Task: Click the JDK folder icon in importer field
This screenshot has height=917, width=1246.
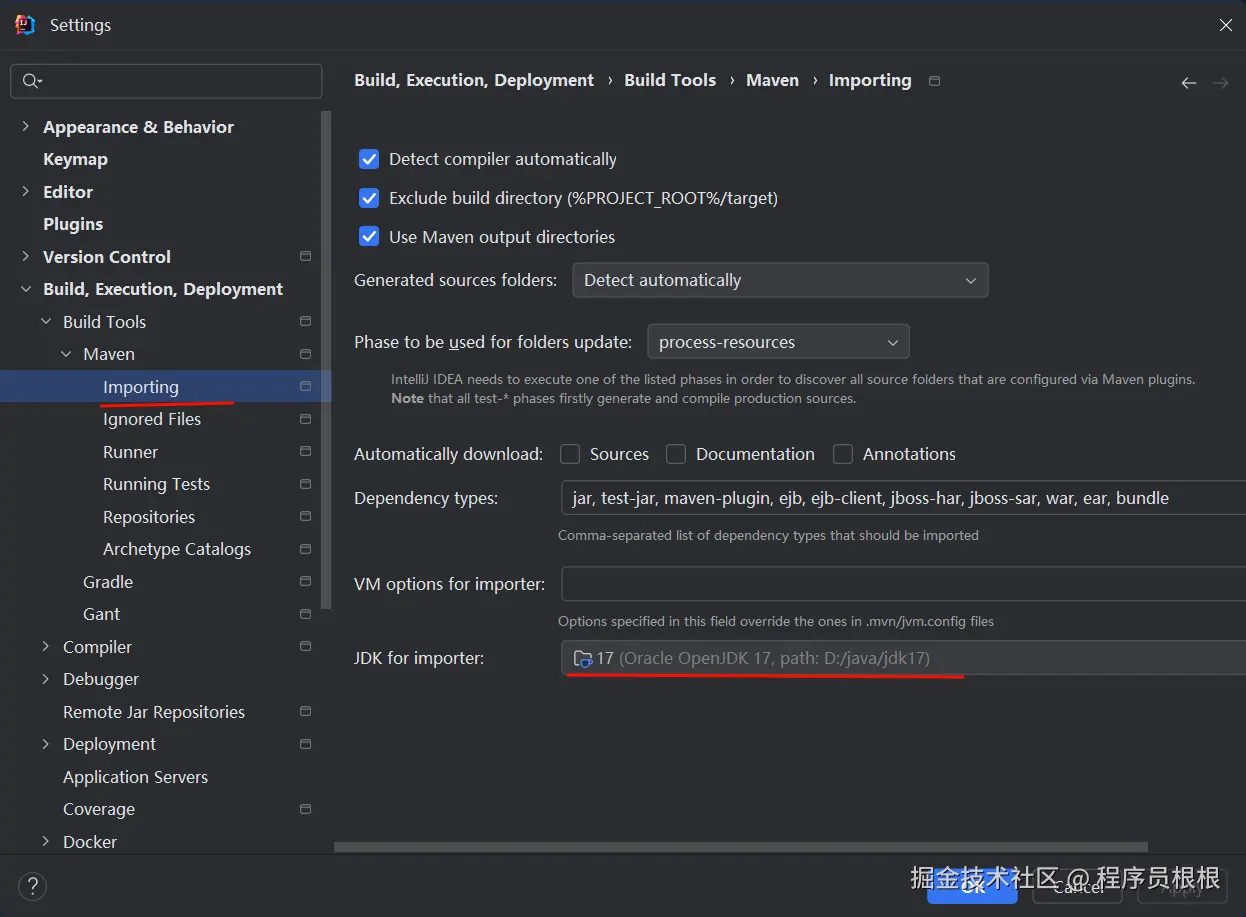Action: (x=582, y=659)
